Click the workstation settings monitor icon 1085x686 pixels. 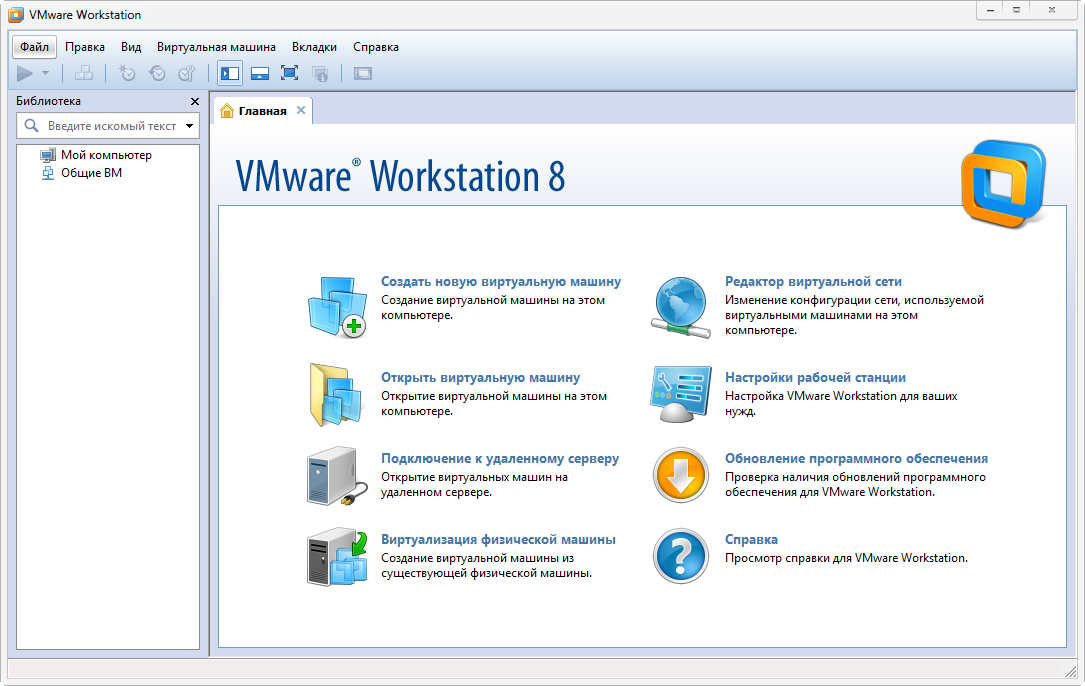[x=681, y=394]
